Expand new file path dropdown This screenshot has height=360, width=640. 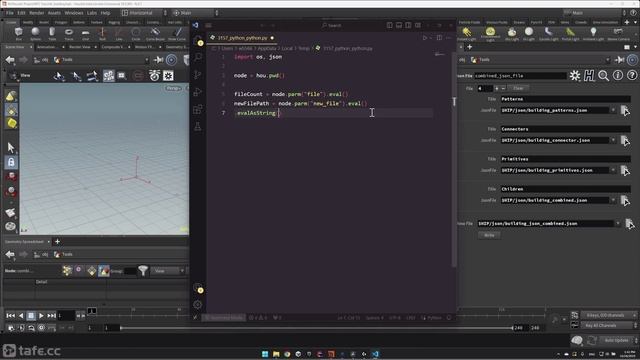(x=618, y=224)
